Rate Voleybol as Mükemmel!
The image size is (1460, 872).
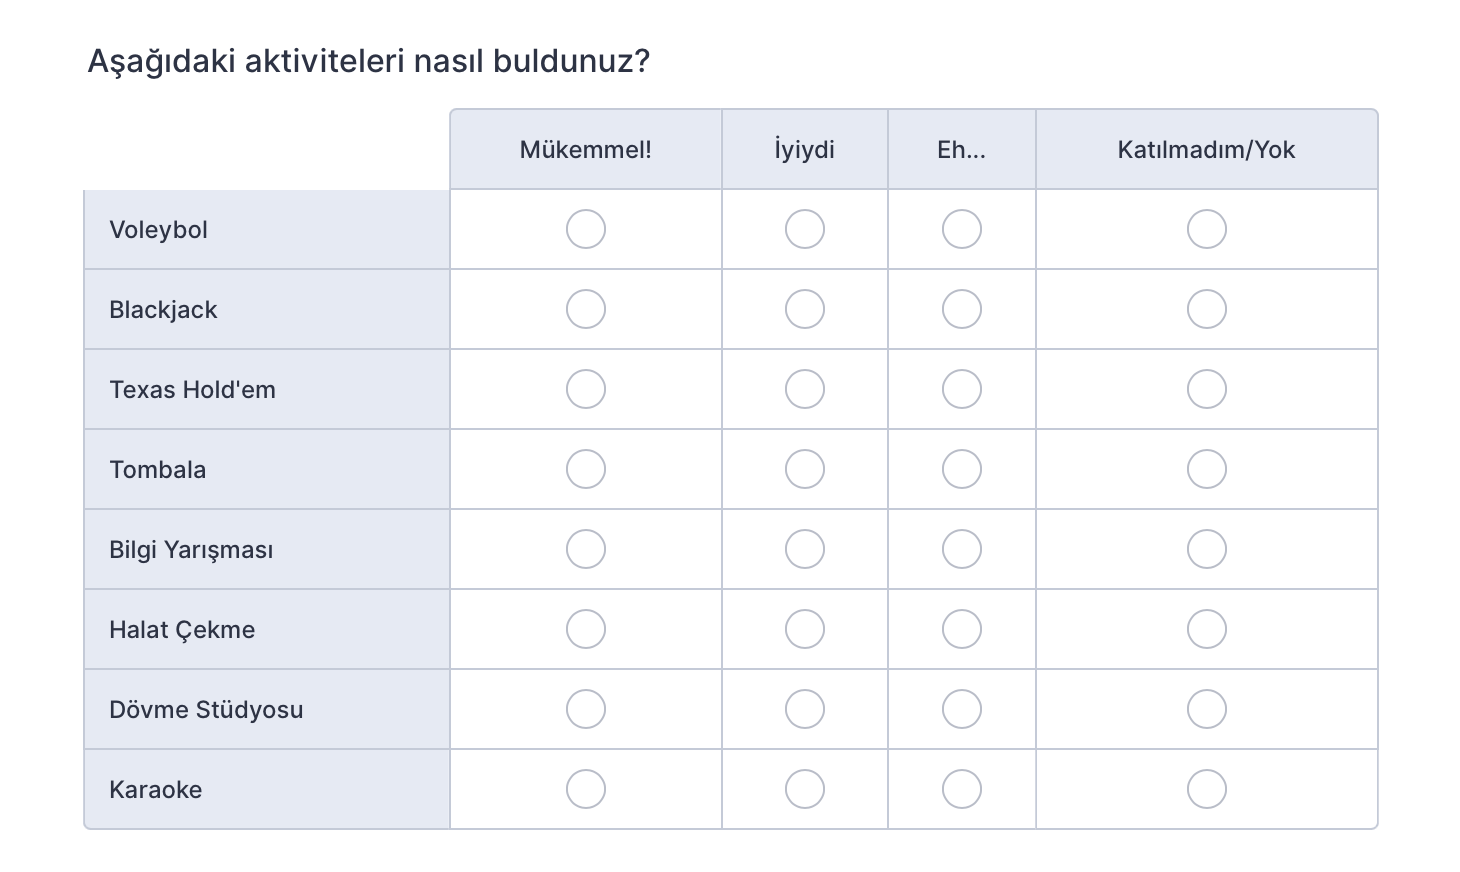tap(586, 229)
